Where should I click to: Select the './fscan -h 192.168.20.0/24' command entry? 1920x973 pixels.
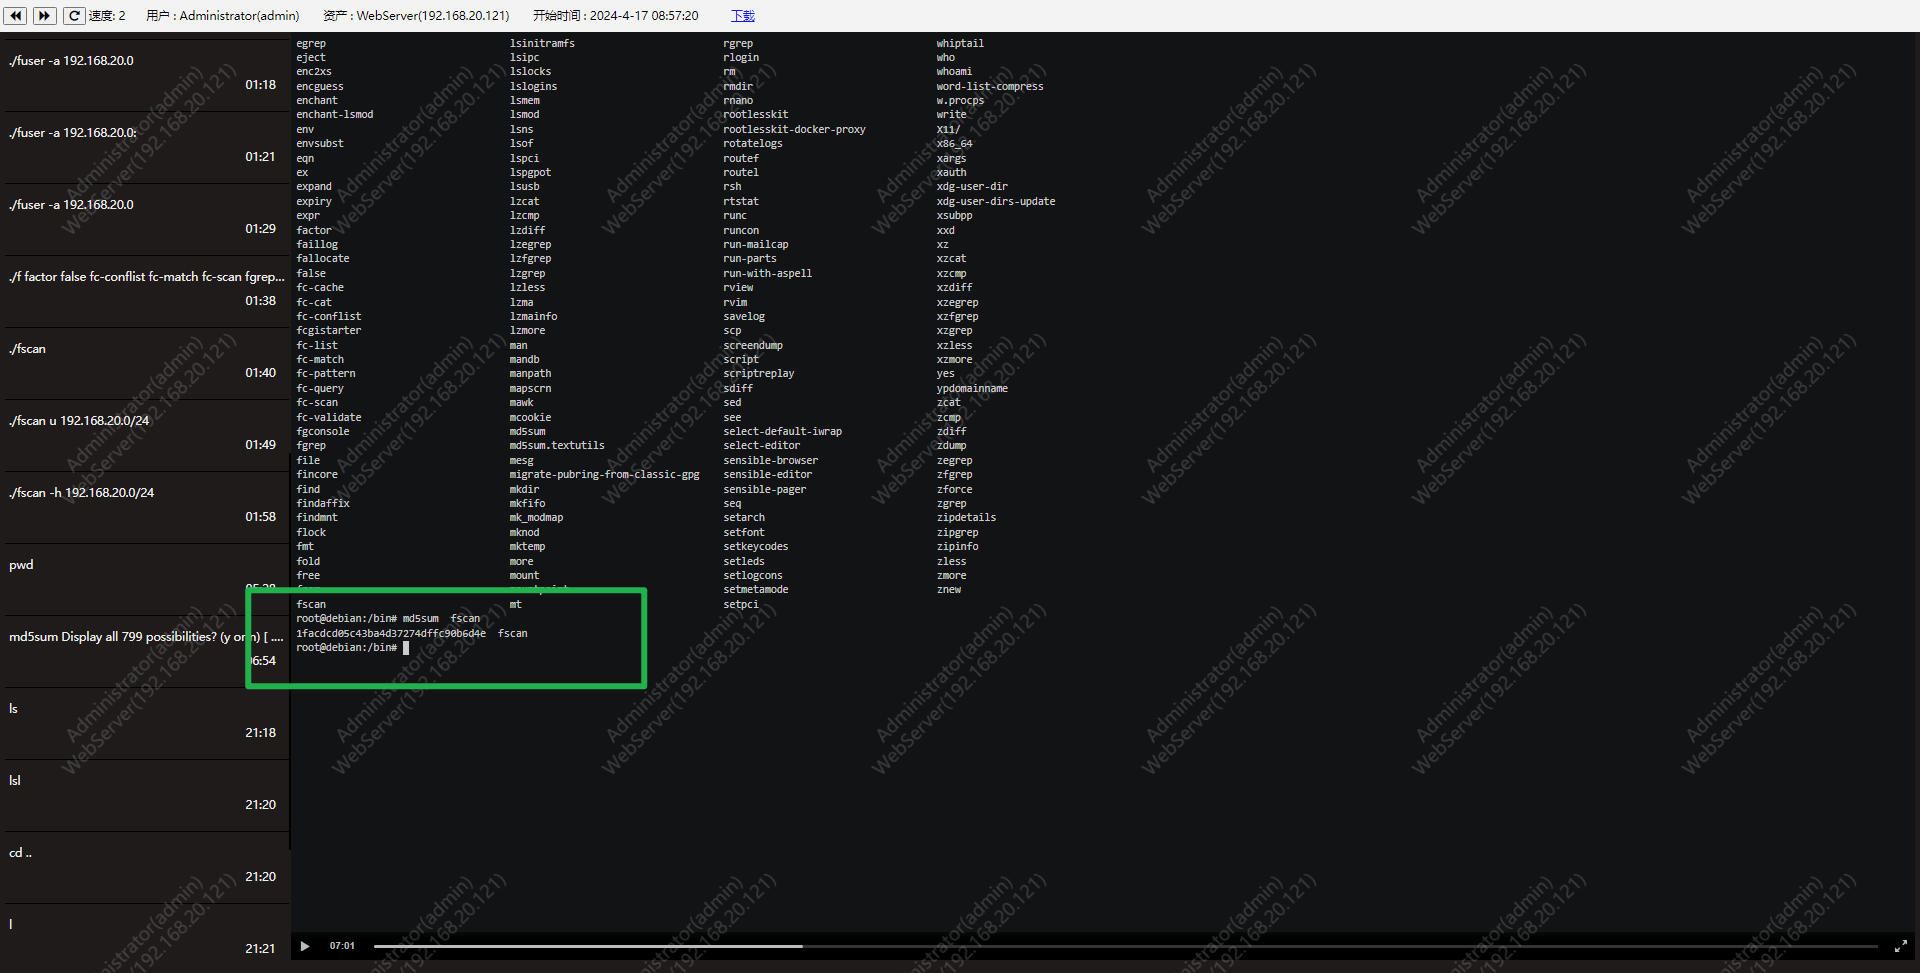(145, 505)
